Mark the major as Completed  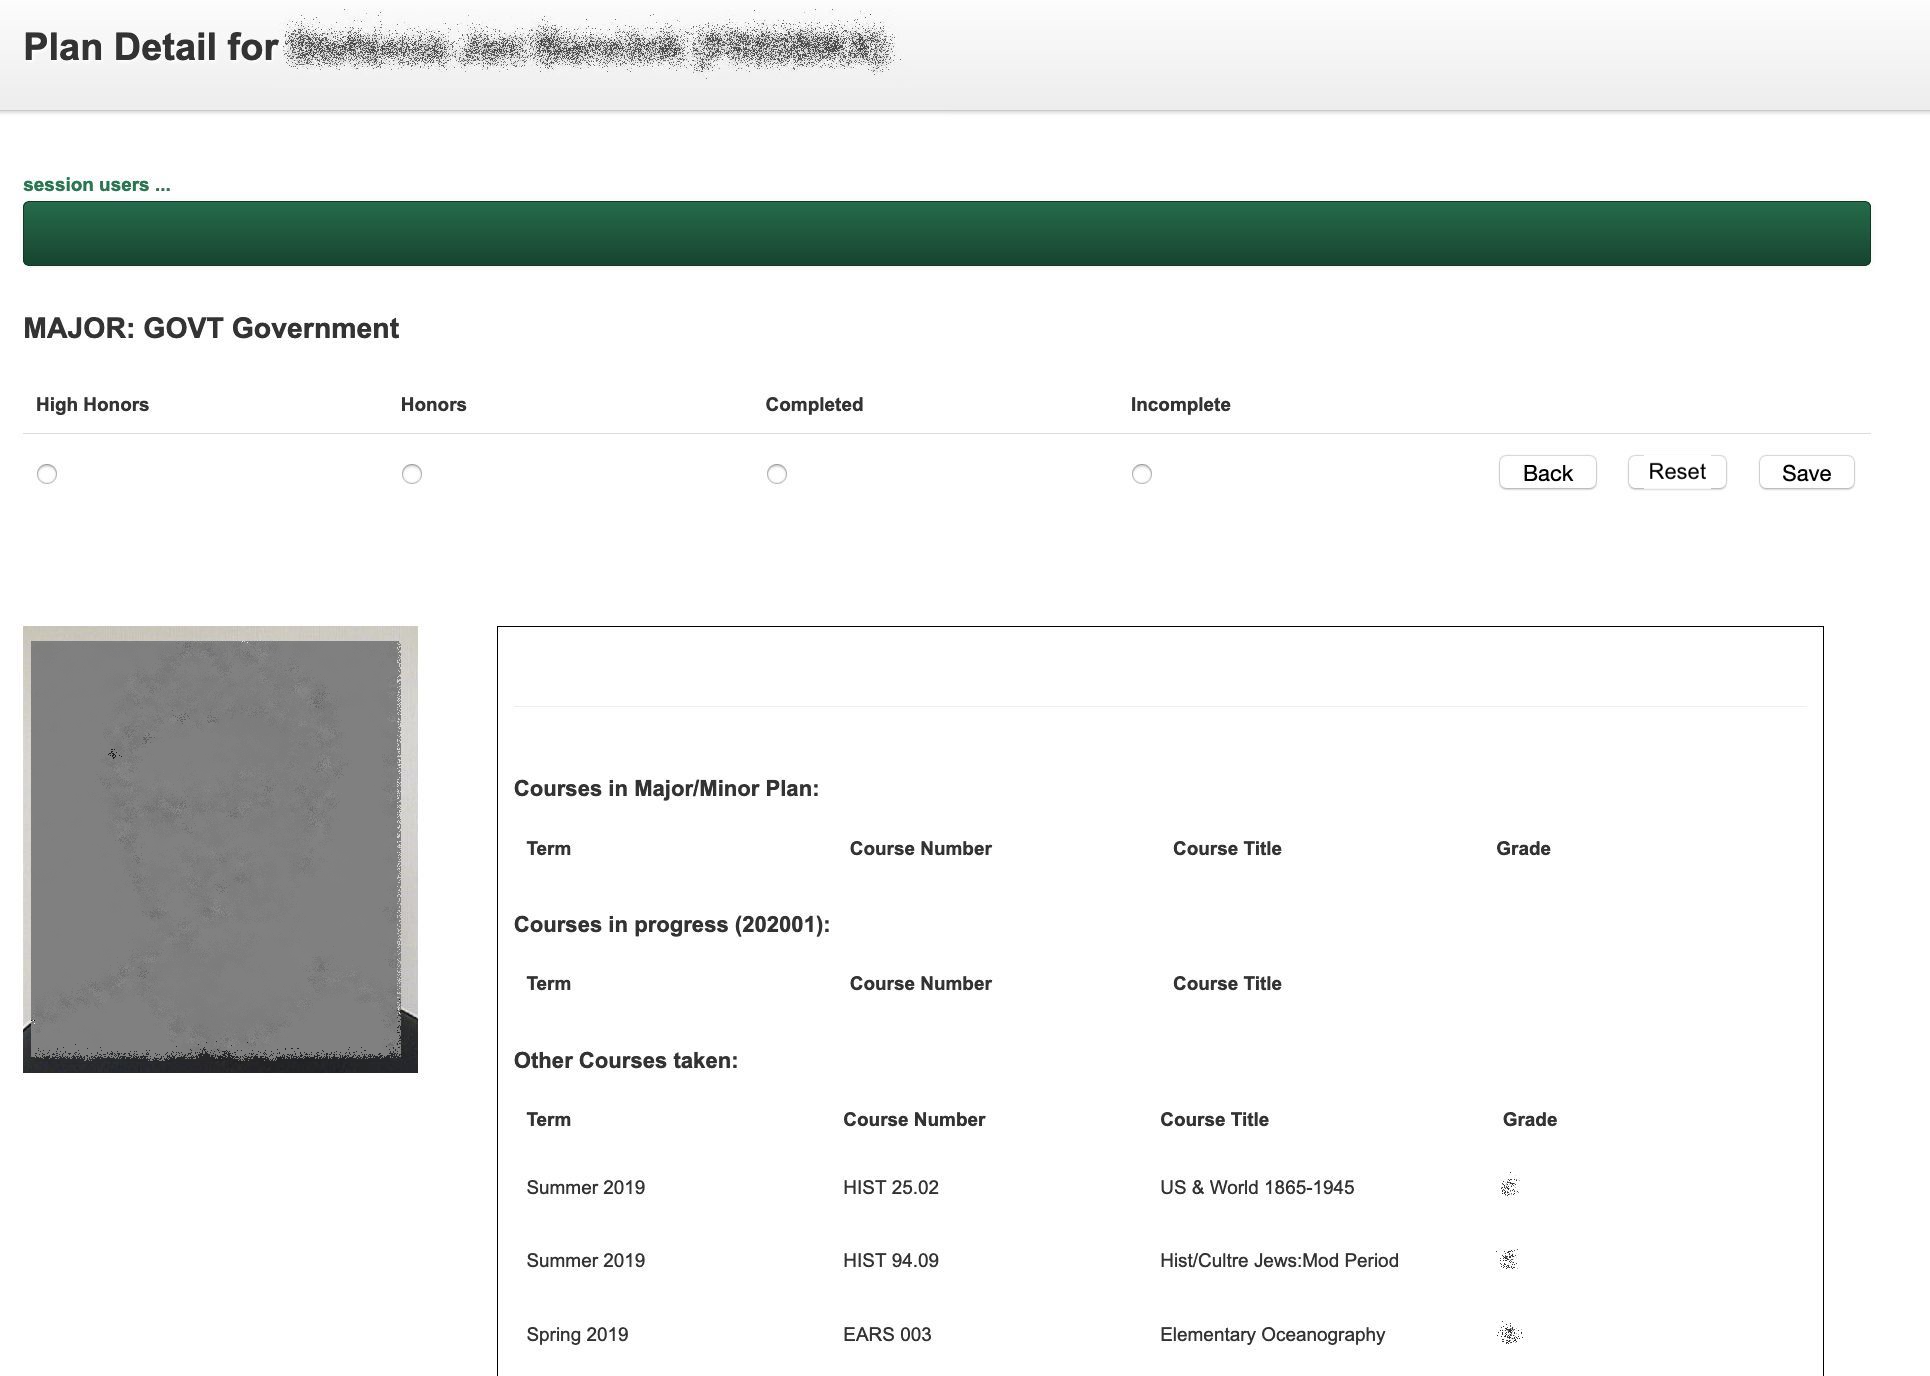tap(777, 474)
